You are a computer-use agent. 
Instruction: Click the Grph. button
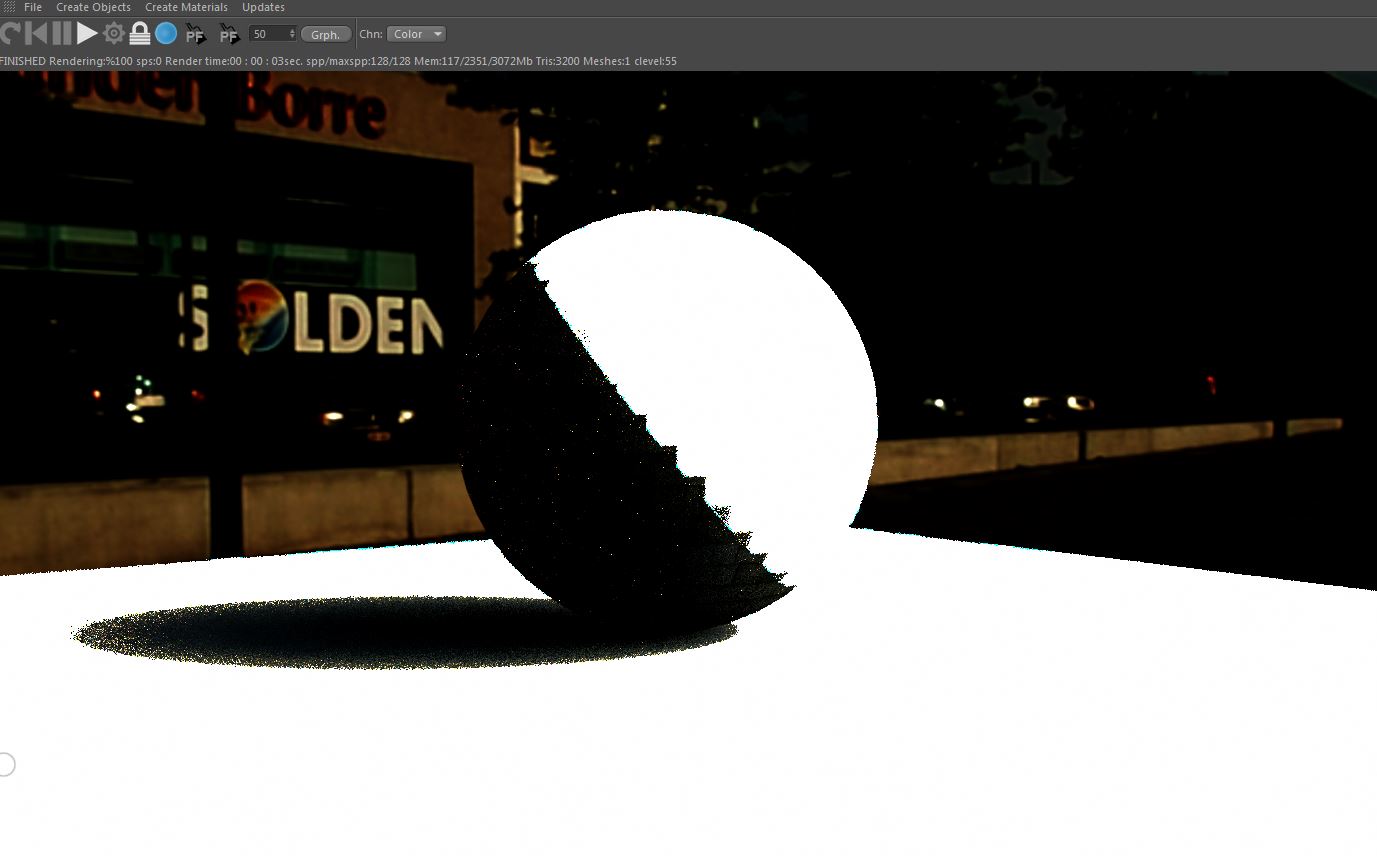(326, 34)
